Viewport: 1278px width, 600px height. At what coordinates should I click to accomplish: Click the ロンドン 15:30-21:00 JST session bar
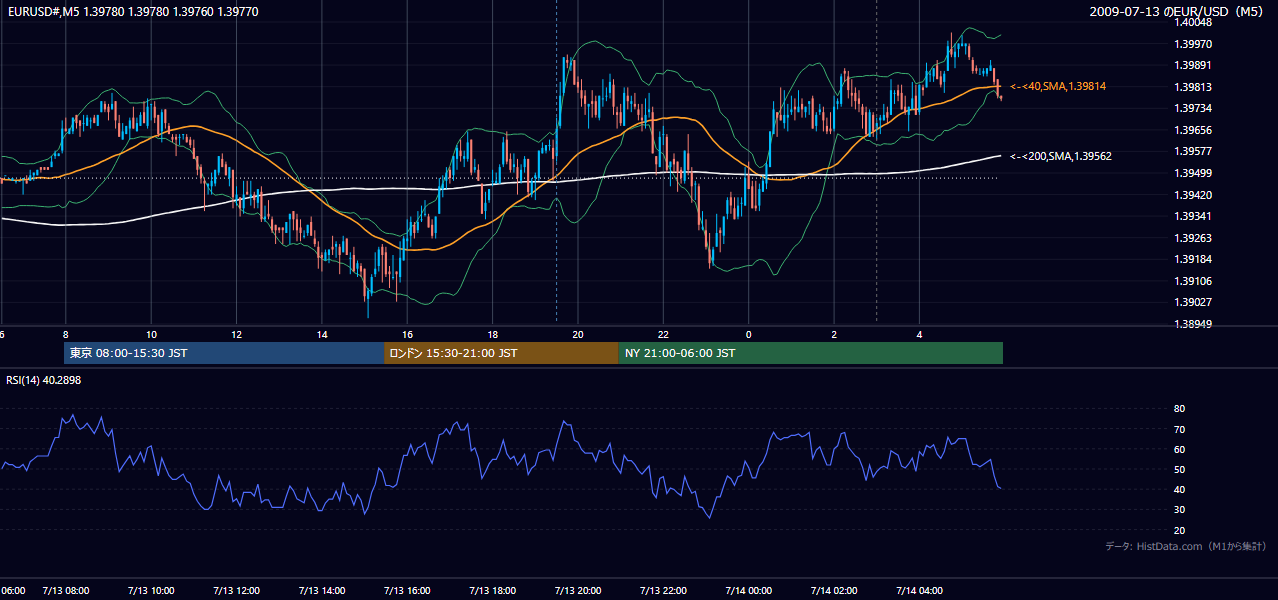pos(501,353)
